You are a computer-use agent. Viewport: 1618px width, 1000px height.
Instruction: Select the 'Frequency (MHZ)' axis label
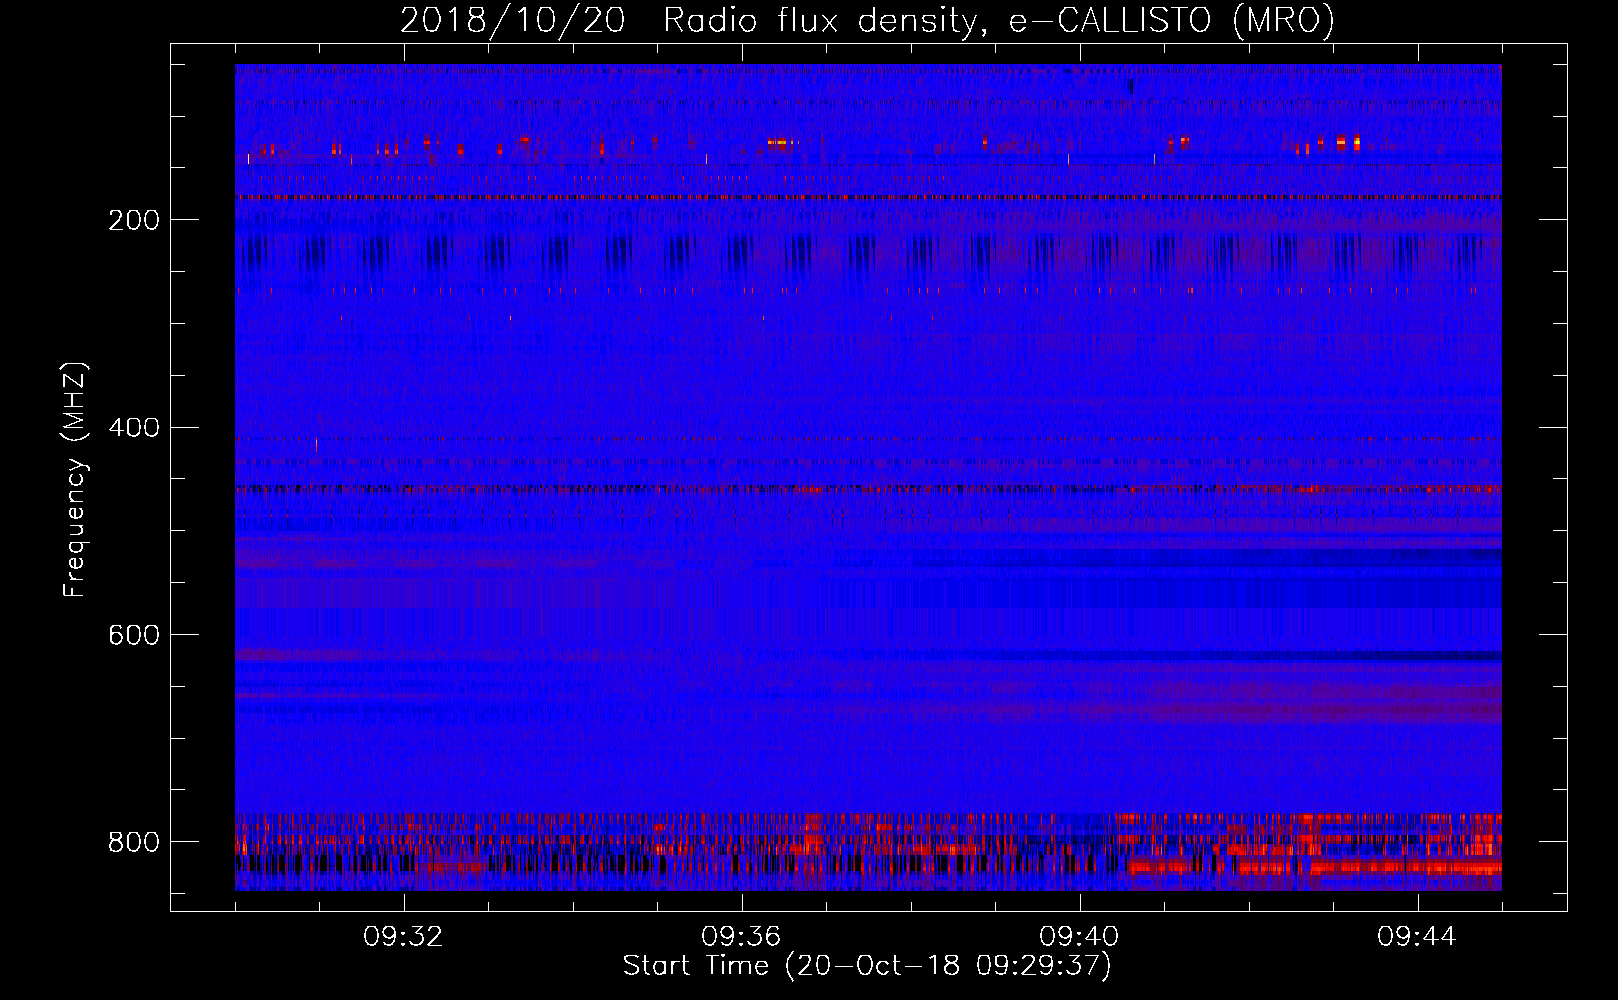coord(75,479)
